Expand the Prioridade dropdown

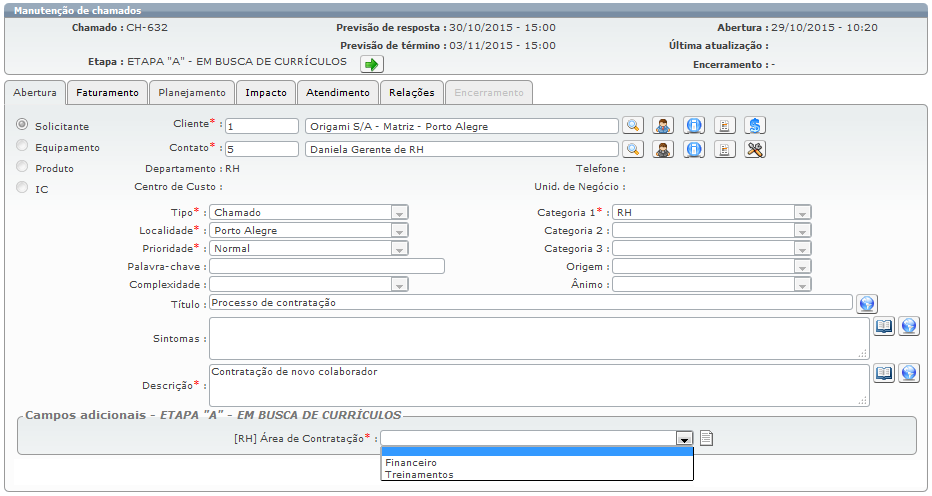click(399, 248)
